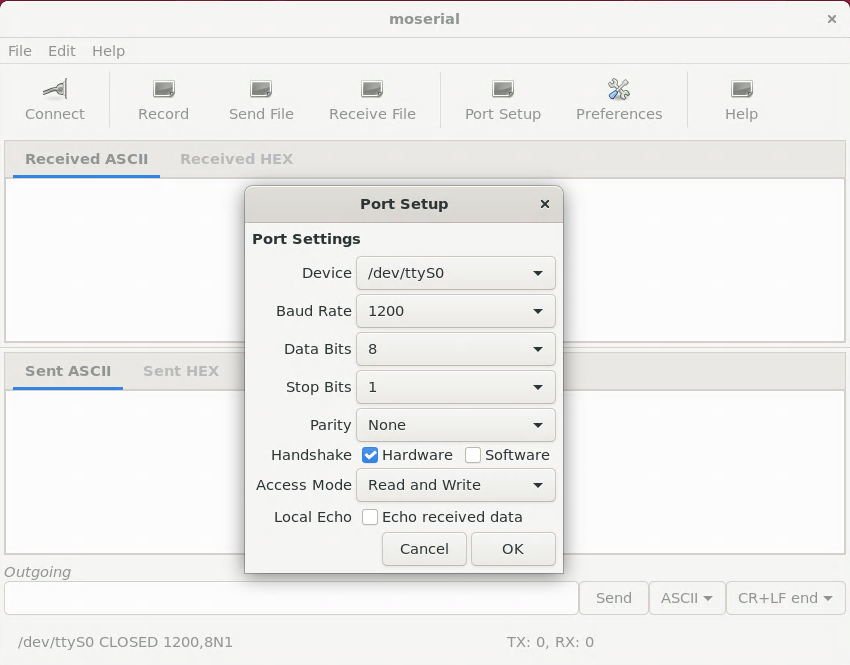Close the moserial window
Image resolution: width=850 pixels, height=665 pixels.
(x=832, y=19)
